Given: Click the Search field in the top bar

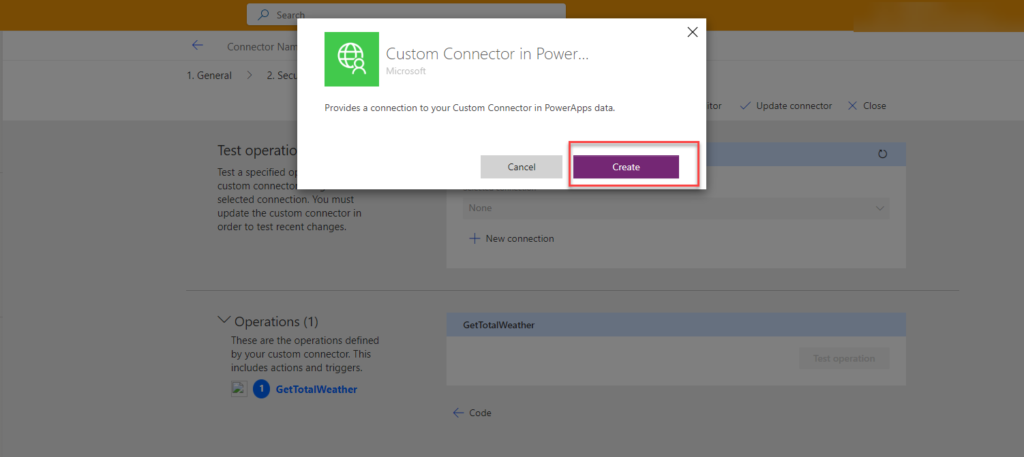Looking at the screenshot, I should [x=405, y=15].
